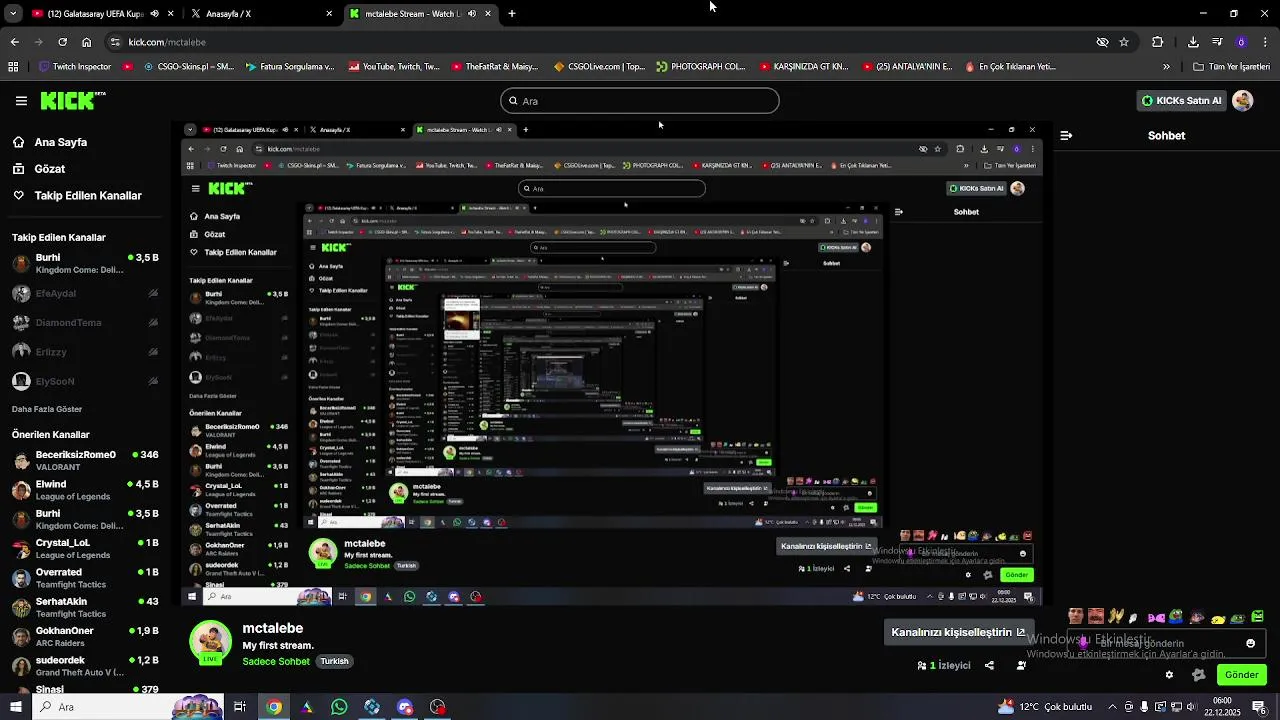Select Takip Edilen Kanallar in the sidebar menu
The height and width of the screenshot is (720, 1280).
(88, 195)
